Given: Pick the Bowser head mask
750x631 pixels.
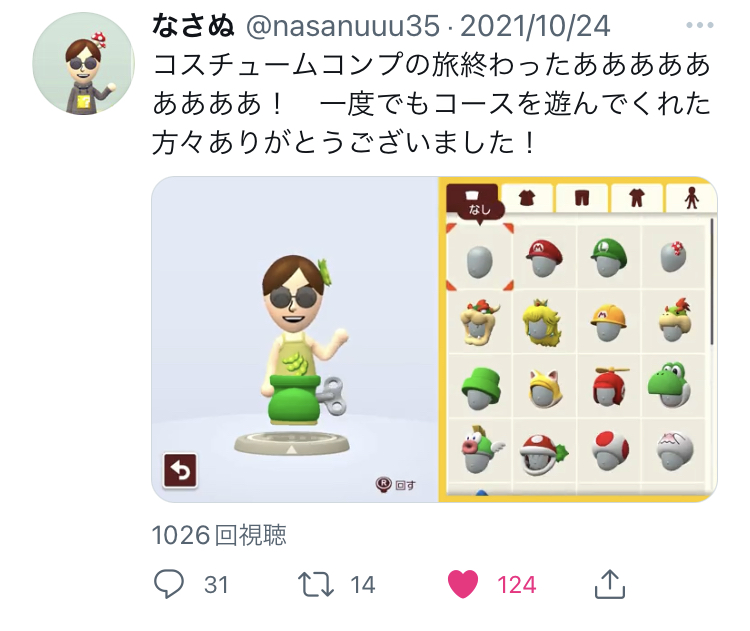Looking at the screenshot, I should [480, 322].
